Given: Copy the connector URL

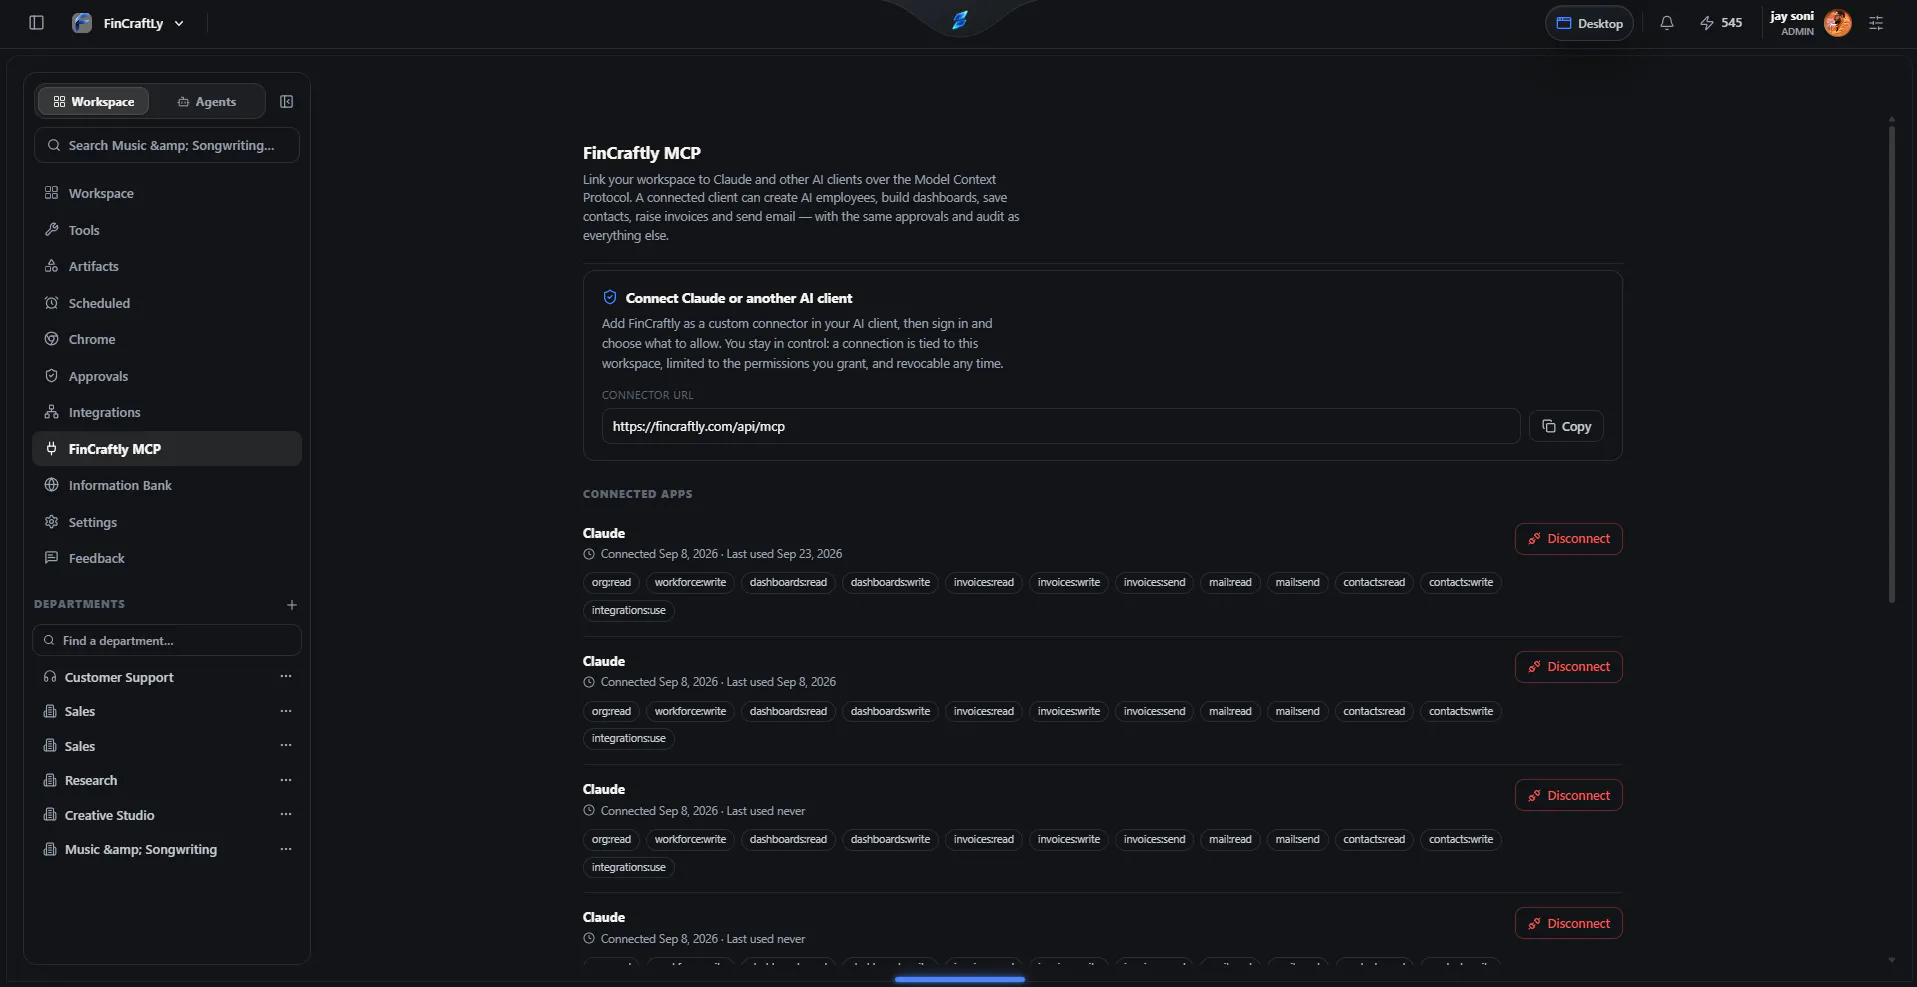Looking at the screenshot, I should pos(1566,426).
